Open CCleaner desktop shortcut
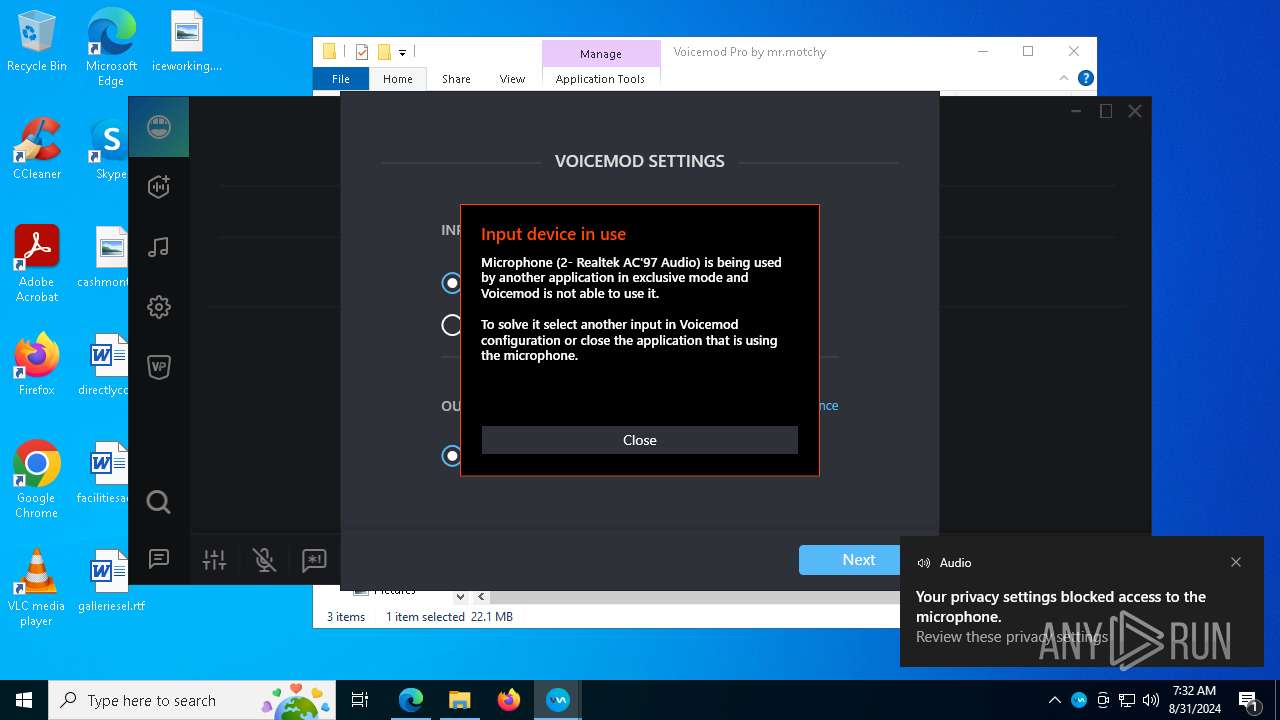This screenshot has height=720, width=1280. coord(36,149)
